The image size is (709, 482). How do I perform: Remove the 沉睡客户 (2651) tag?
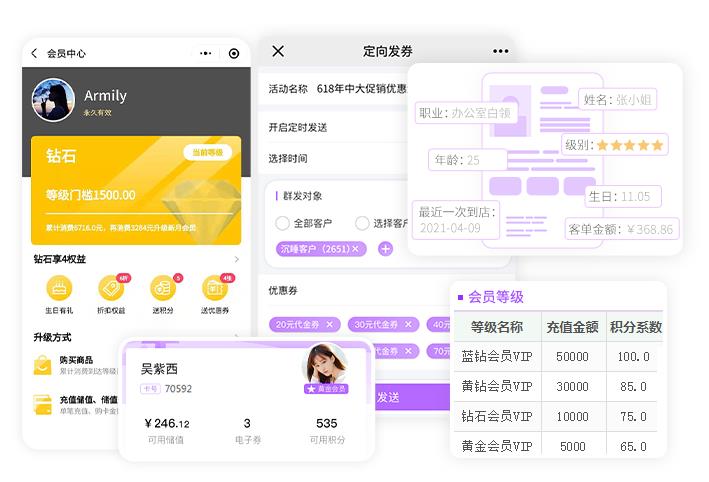point(355,249)
